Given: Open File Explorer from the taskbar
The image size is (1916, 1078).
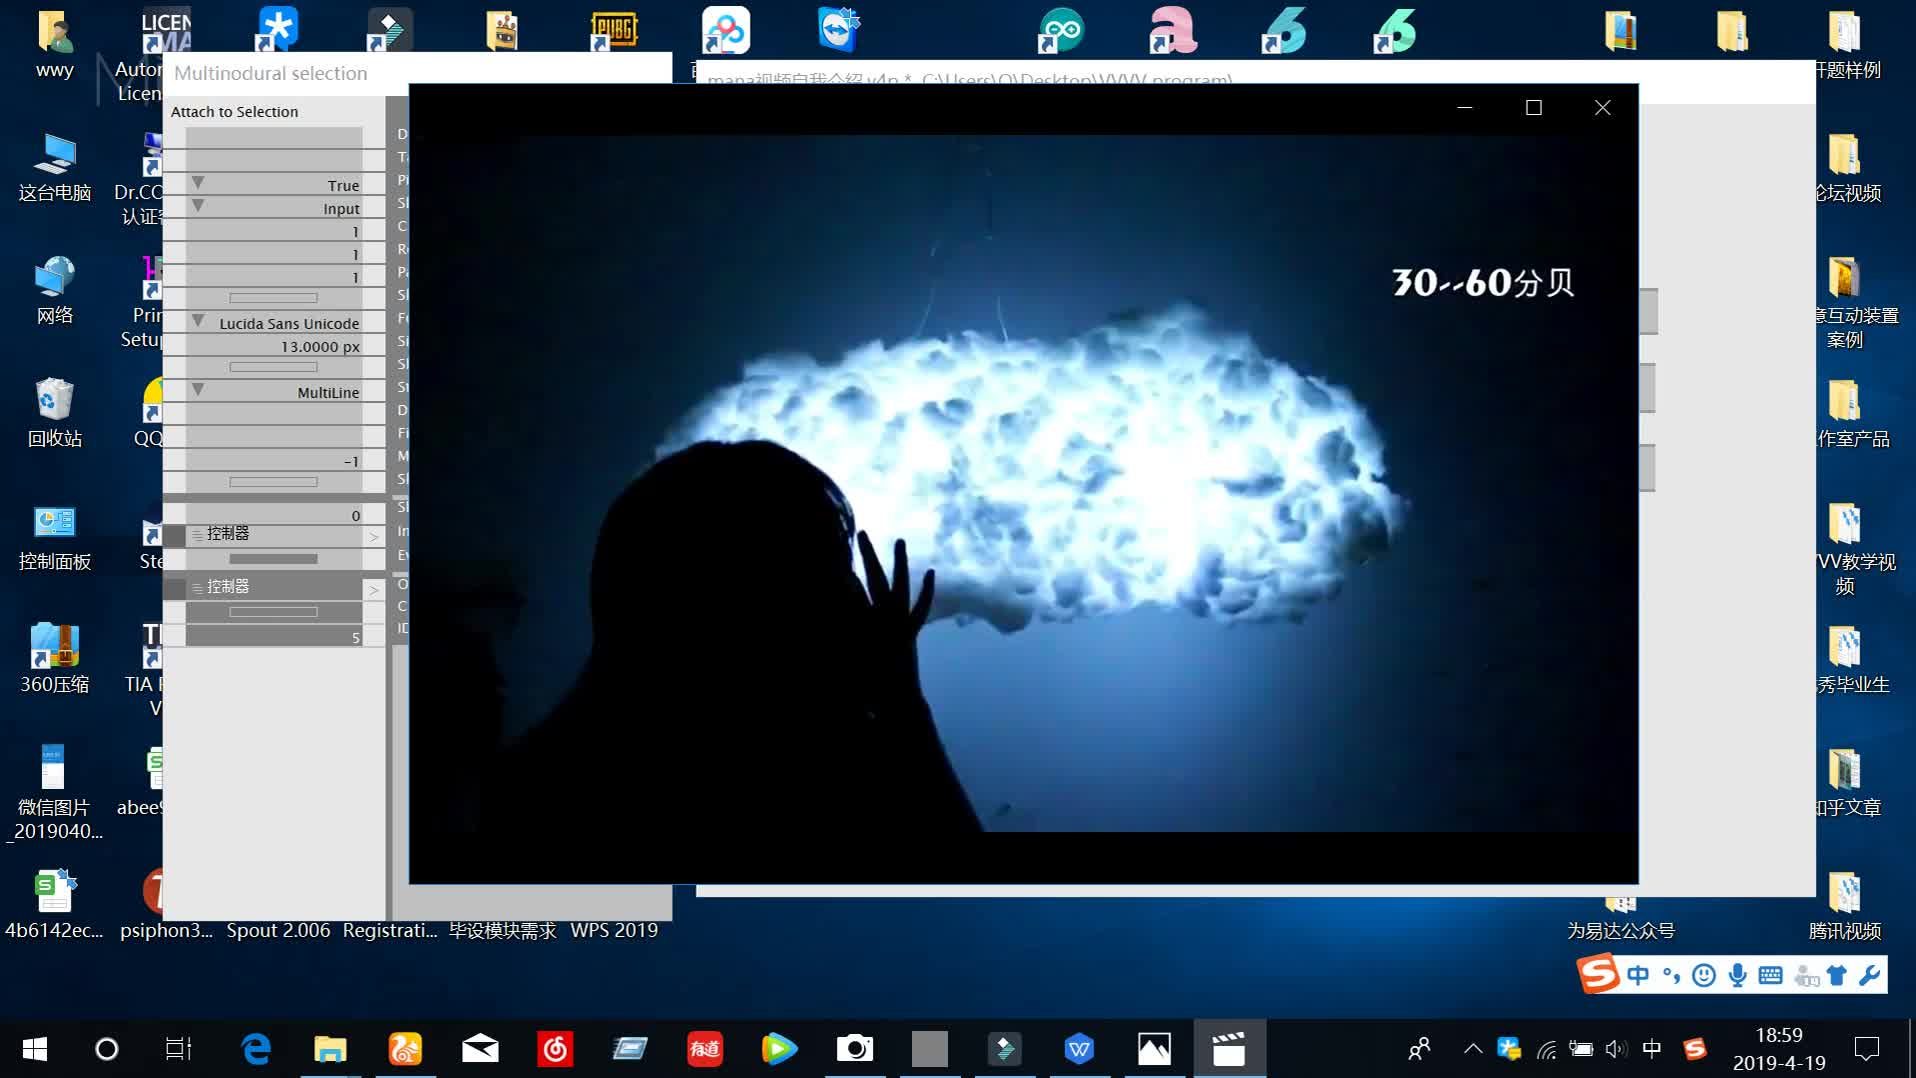Looking at the screenshot, I should coord(330,1049).
